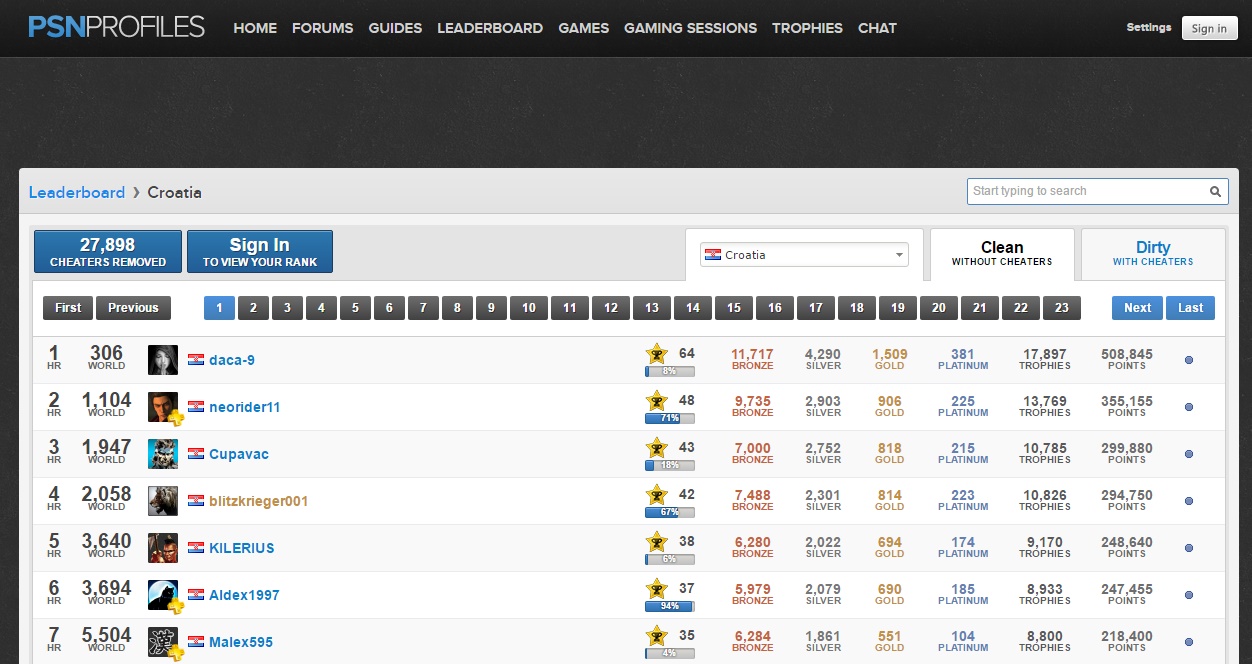Click the status dot in Aldex1997's row

[1188, 595]
